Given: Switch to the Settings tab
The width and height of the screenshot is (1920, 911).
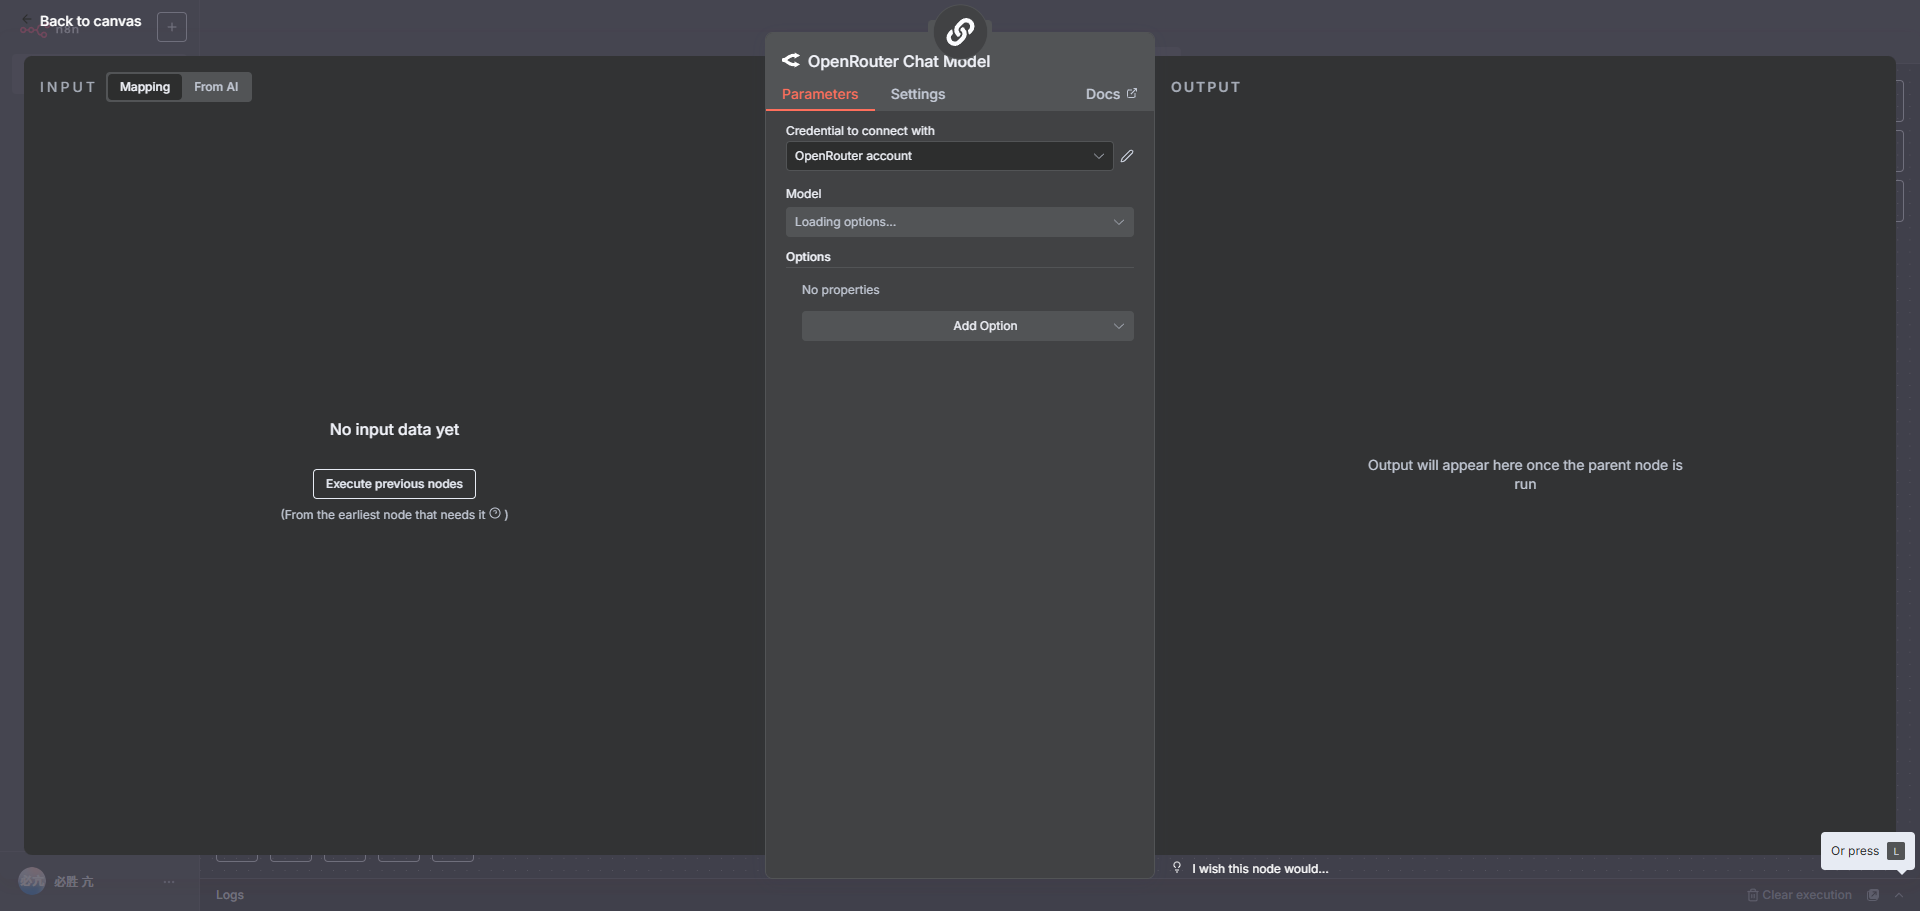Looking at the screenshot, I should (918, 94).
